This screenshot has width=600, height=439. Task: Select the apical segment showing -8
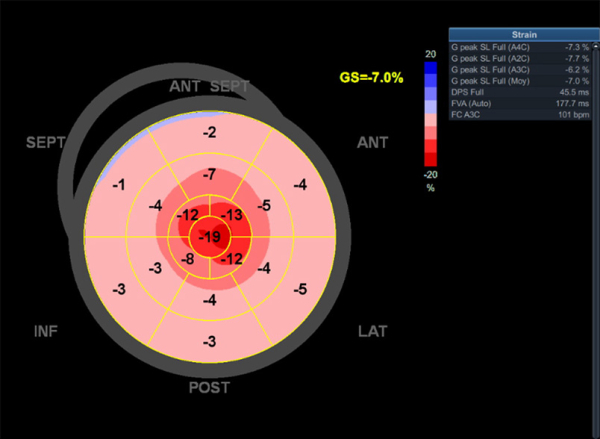pos(188,259)
